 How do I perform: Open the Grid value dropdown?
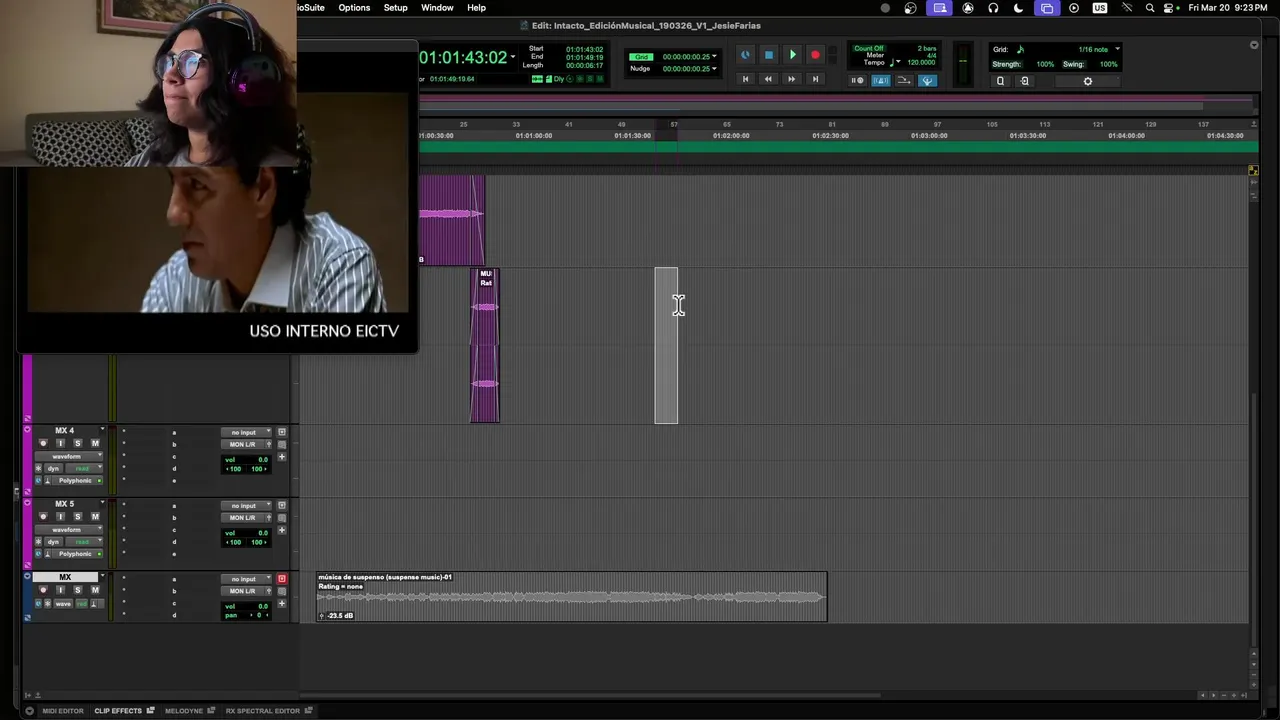[714, 57]
